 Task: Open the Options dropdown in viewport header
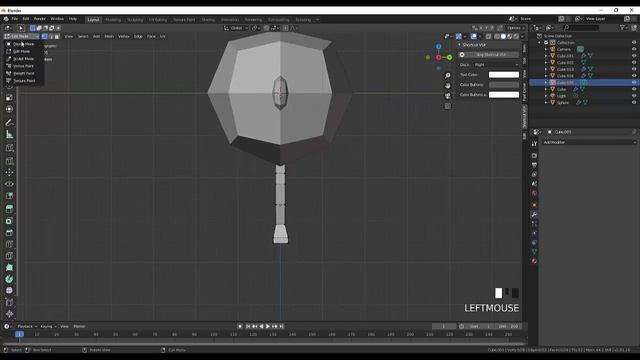click(x=515, y=28)
